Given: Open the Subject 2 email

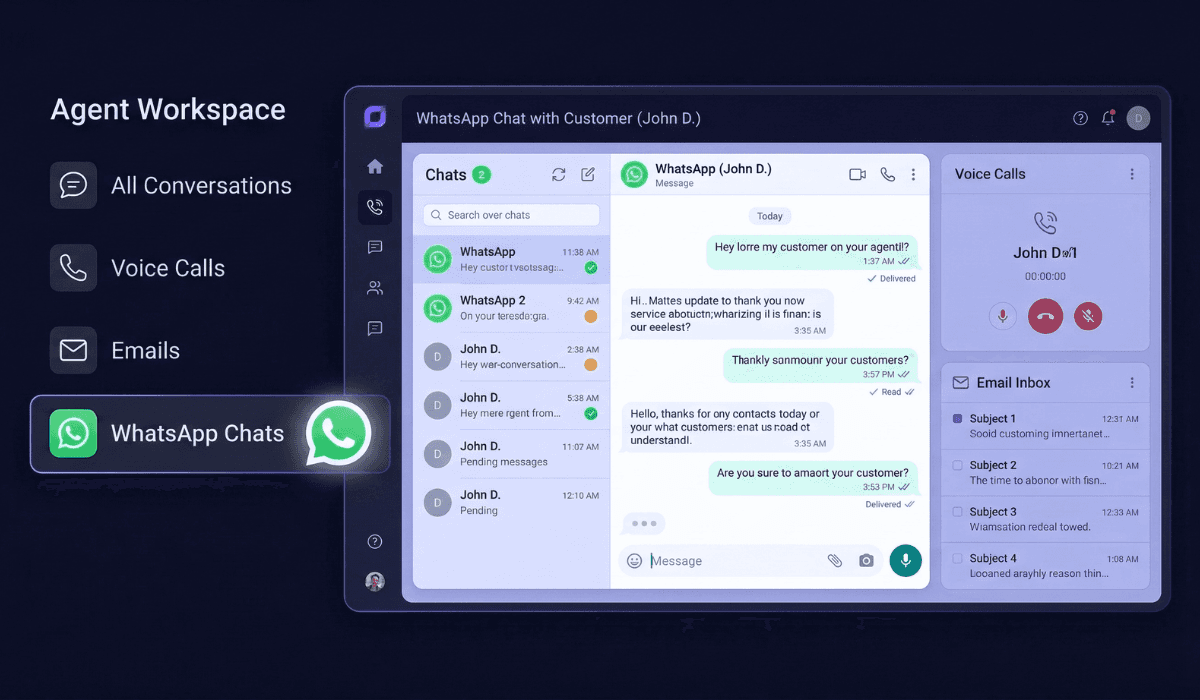Looking at the screenshot, I should pyautogui.click(x=1045, y=472).
